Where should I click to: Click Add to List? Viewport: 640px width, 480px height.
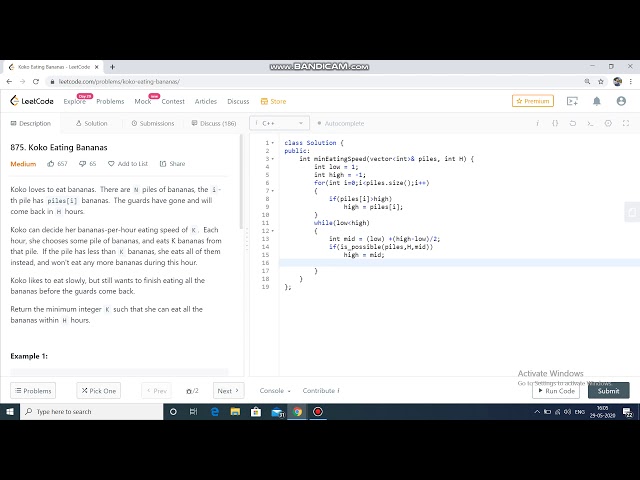point(128,164)
